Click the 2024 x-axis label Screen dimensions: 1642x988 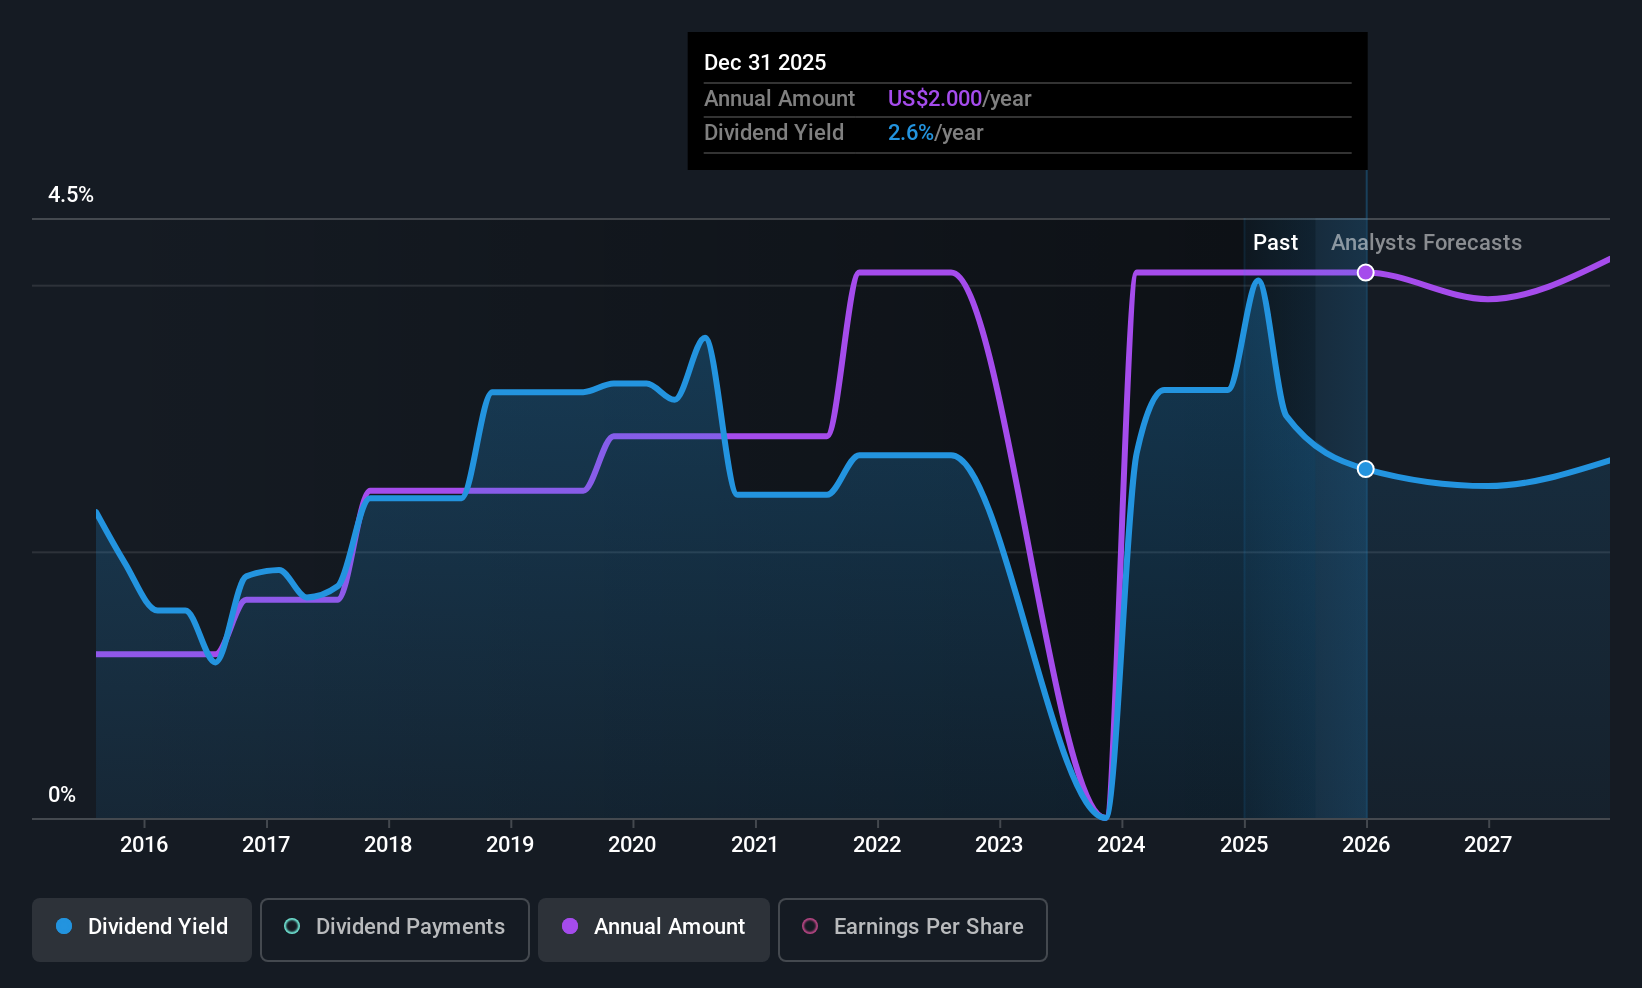click(1121, 845)
